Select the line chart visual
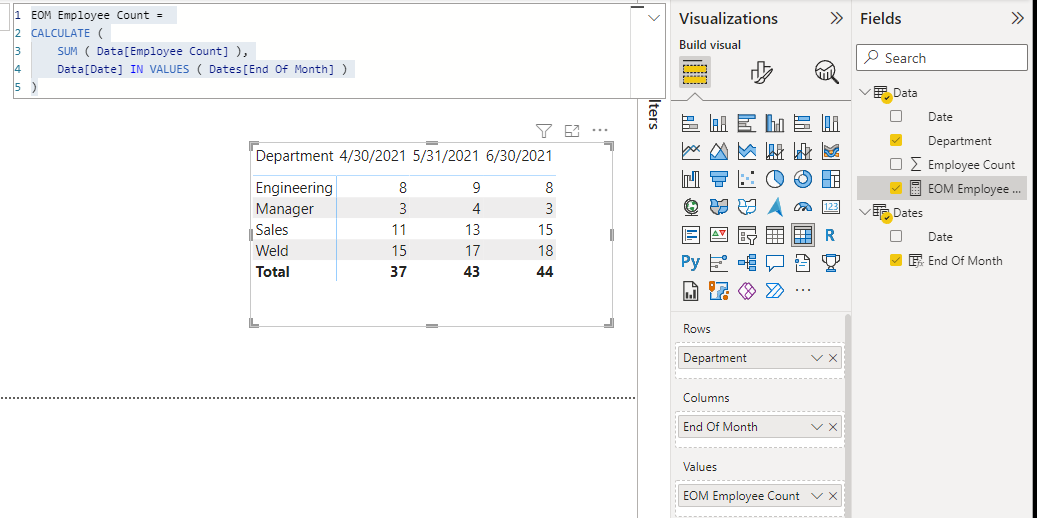Screen dimensions: 1037x518 click(x=690, y=151)
